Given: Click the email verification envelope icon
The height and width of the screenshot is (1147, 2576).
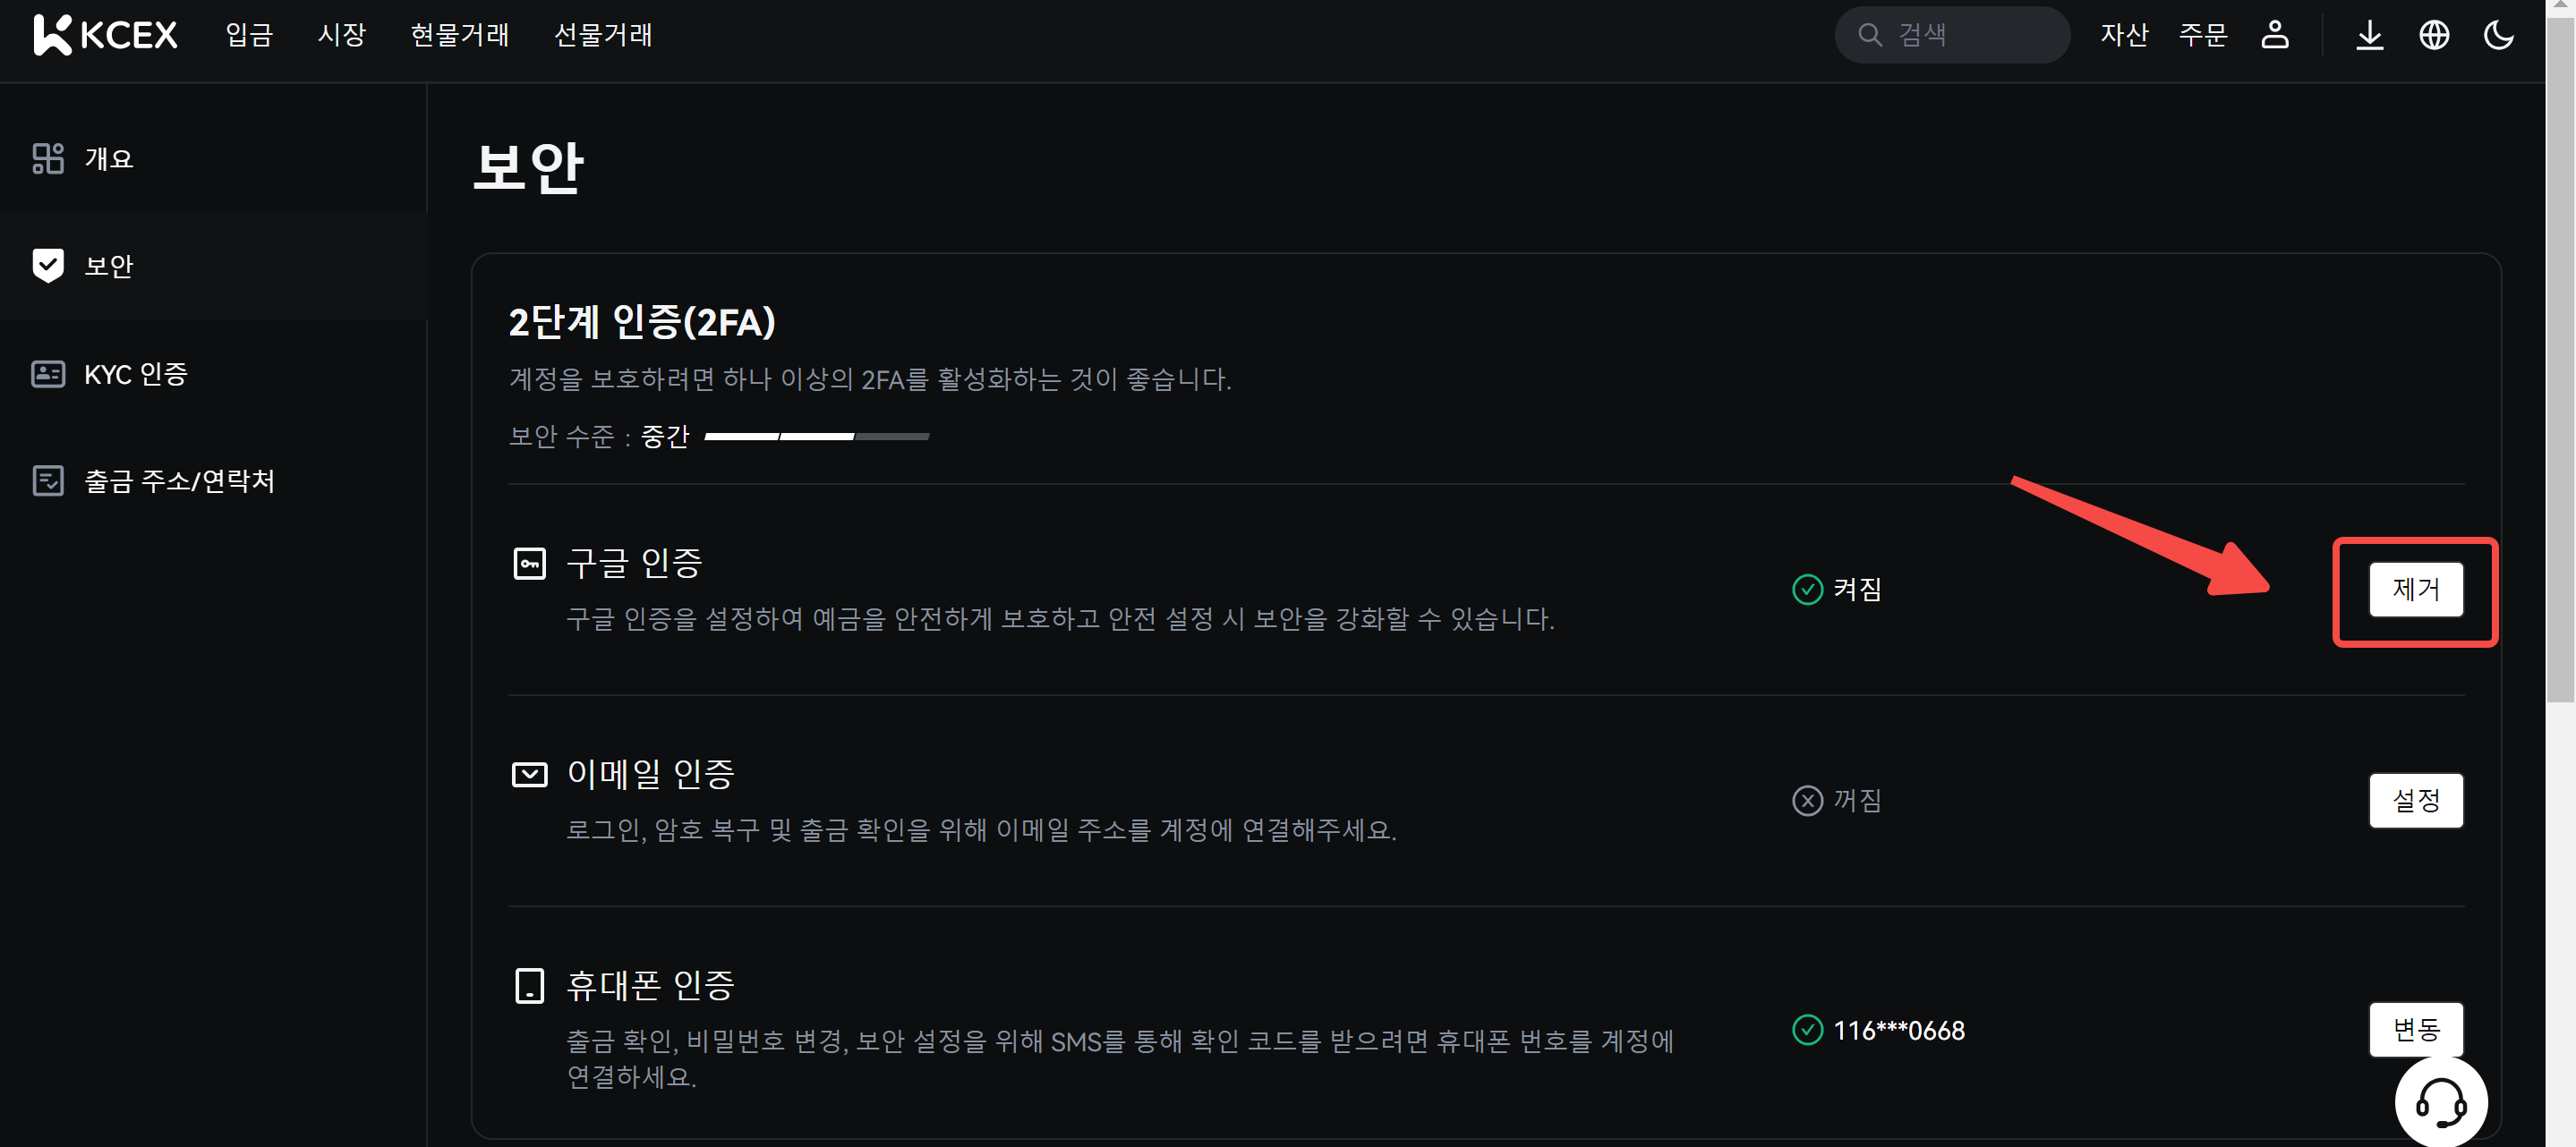Looking at the screenshot, I should tap(529, 774).
